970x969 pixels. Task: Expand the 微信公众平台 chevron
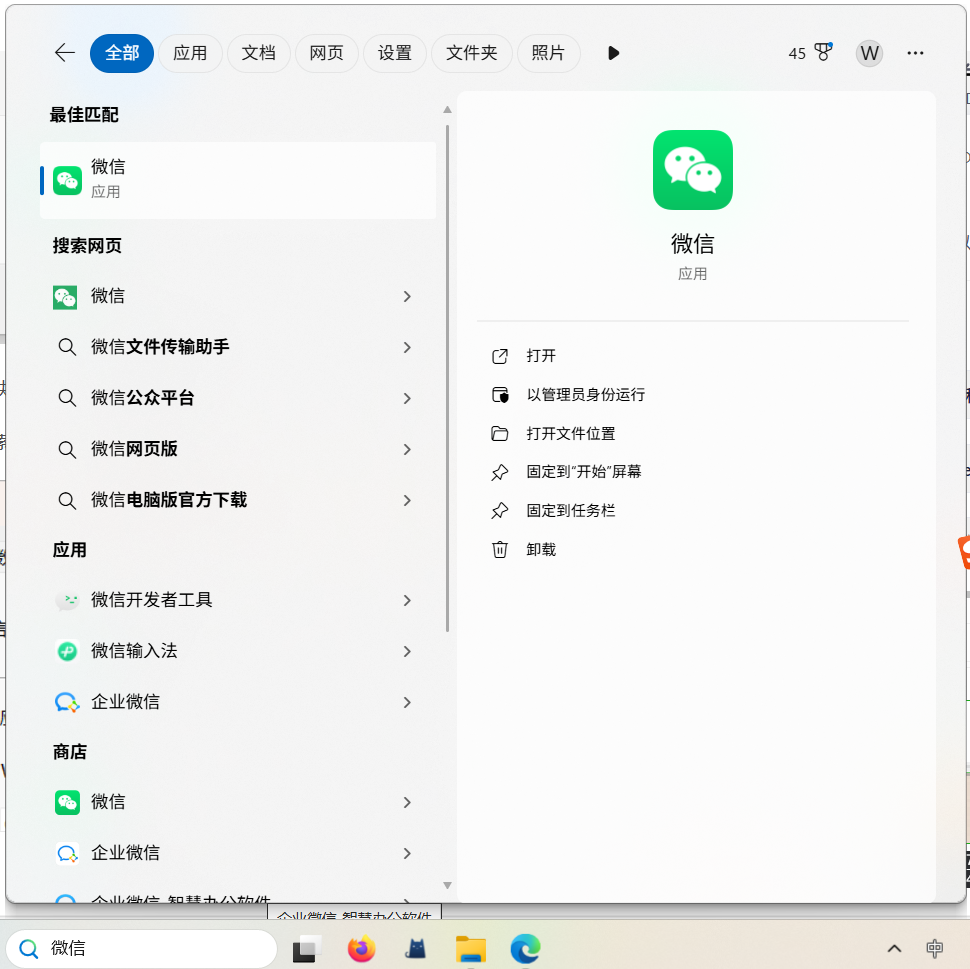pyautogui.click(x=407, y=398)
